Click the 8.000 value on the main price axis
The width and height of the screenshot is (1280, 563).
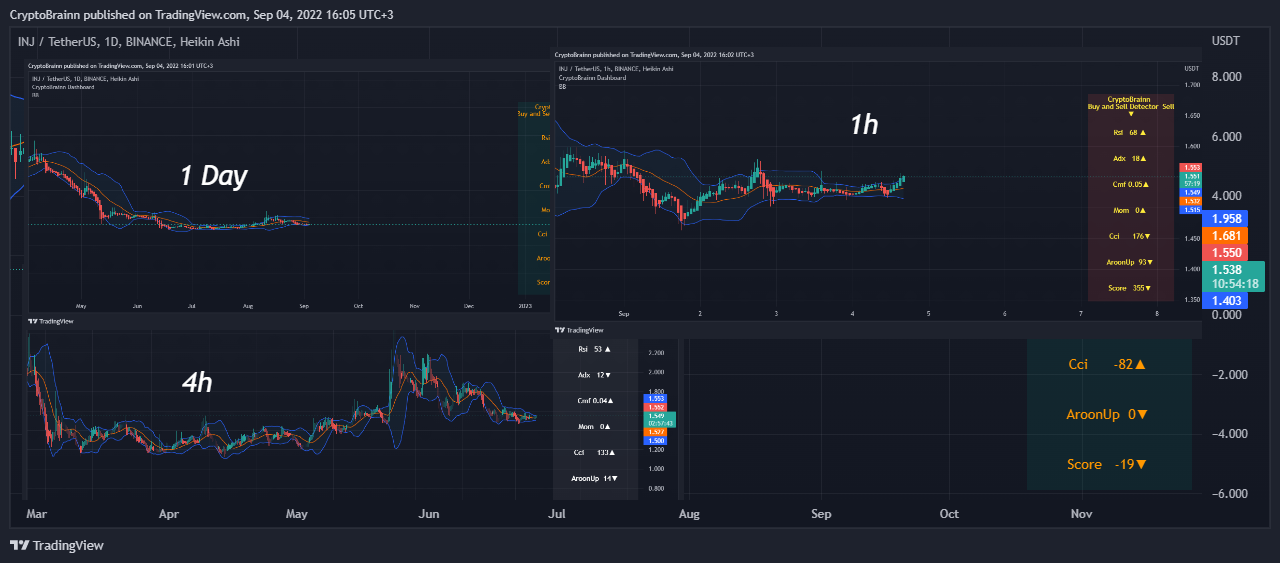click(x=1226, y=77)
